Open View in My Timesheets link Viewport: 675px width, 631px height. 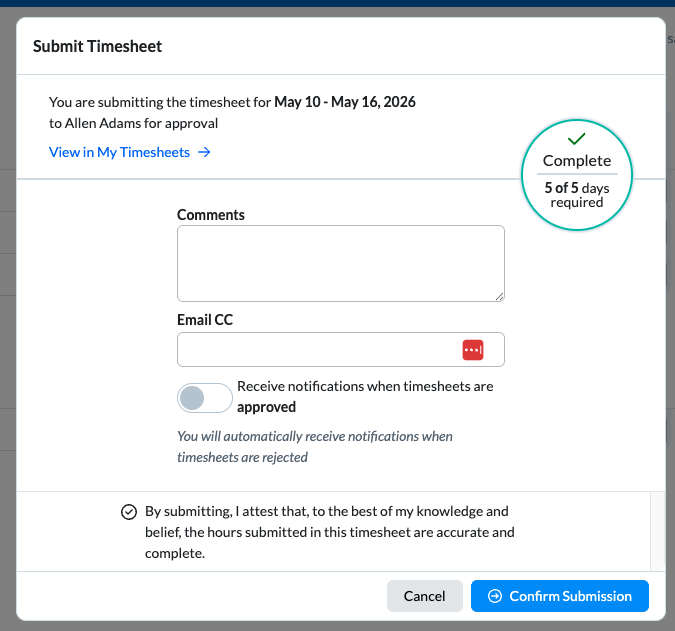point(130,152)
